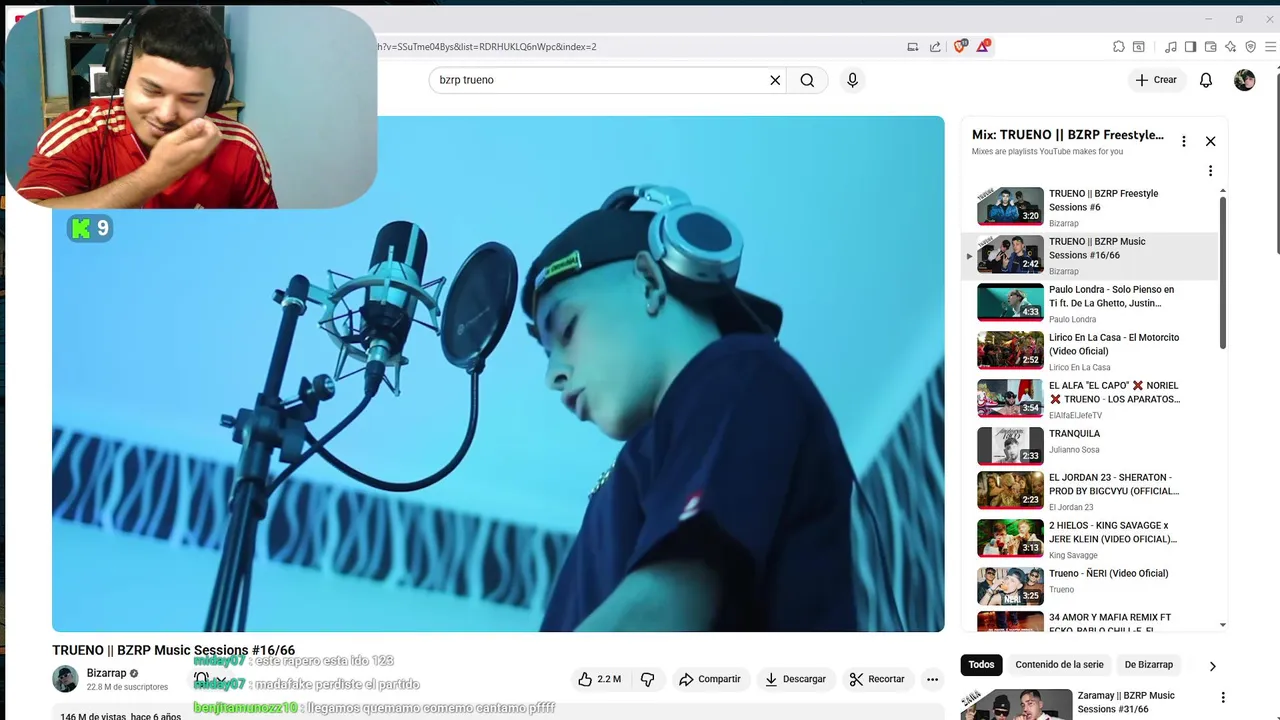The width and height of the screenshot is (1280, 720).
Task: Open the Brave Wallet icon
Action: pyautogui.click(x=1210, y=47)
